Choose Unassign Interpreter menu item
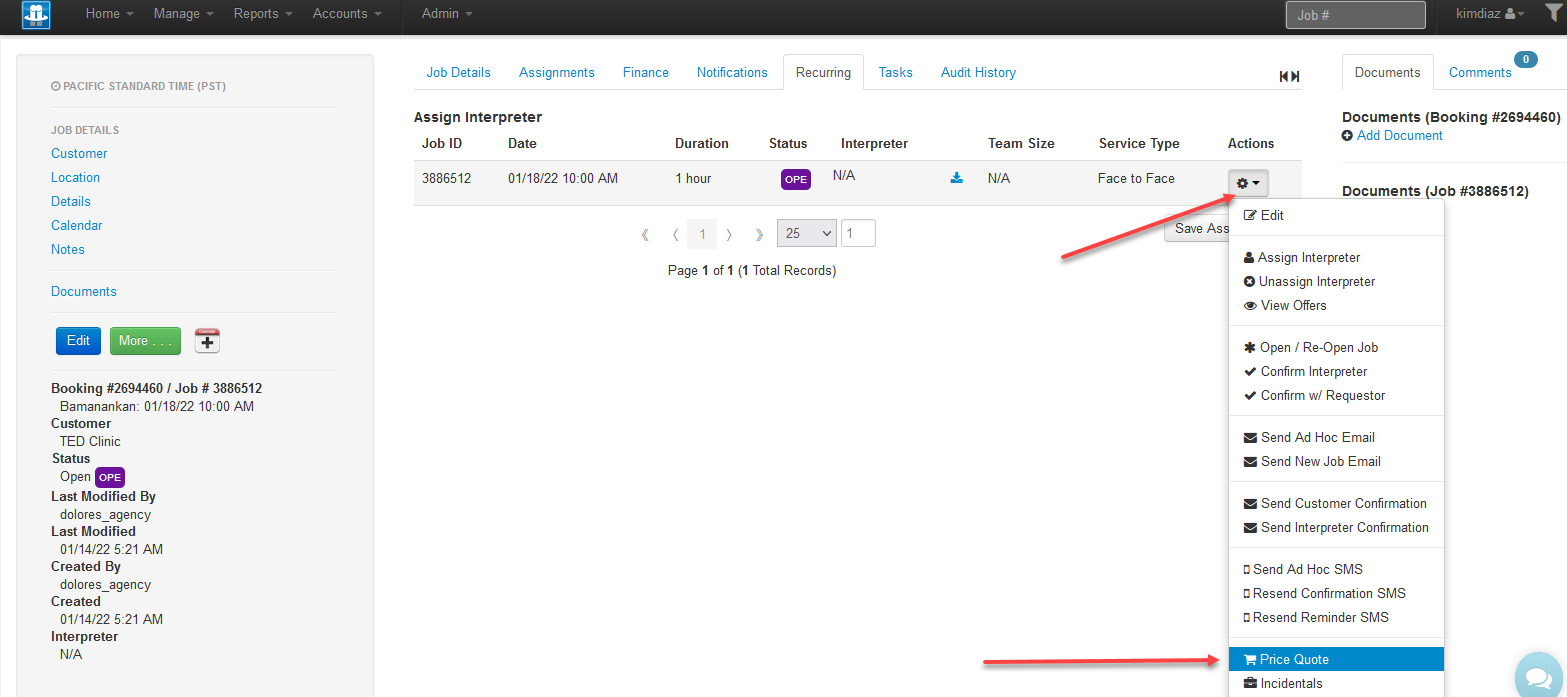Screen dimensions: 1567x697 tap(1336, 281)
